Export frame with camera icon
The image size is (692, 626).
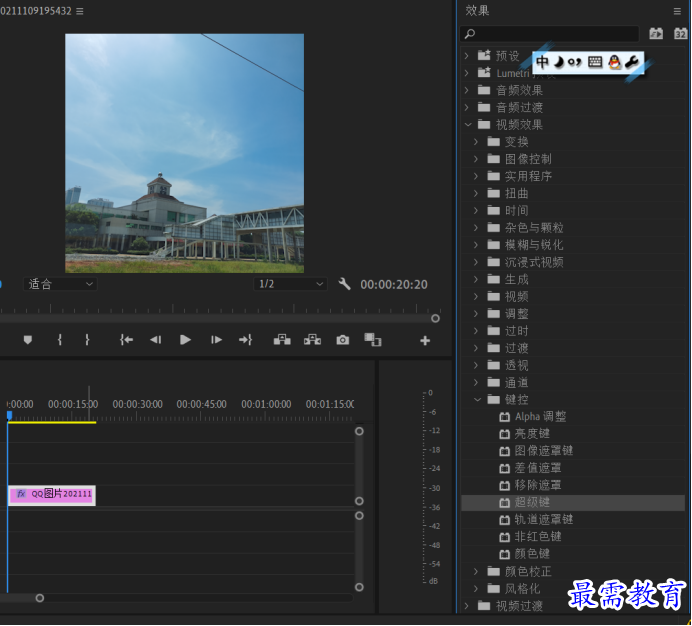tap(342, 340)
